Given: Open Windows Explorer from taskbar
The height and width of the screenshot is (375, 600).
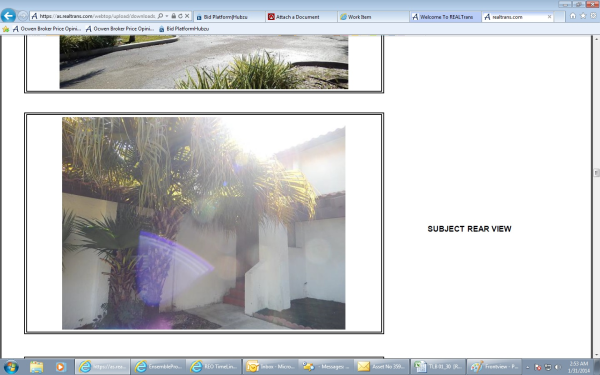Looking at the screenshot, I should click(37, 367).
